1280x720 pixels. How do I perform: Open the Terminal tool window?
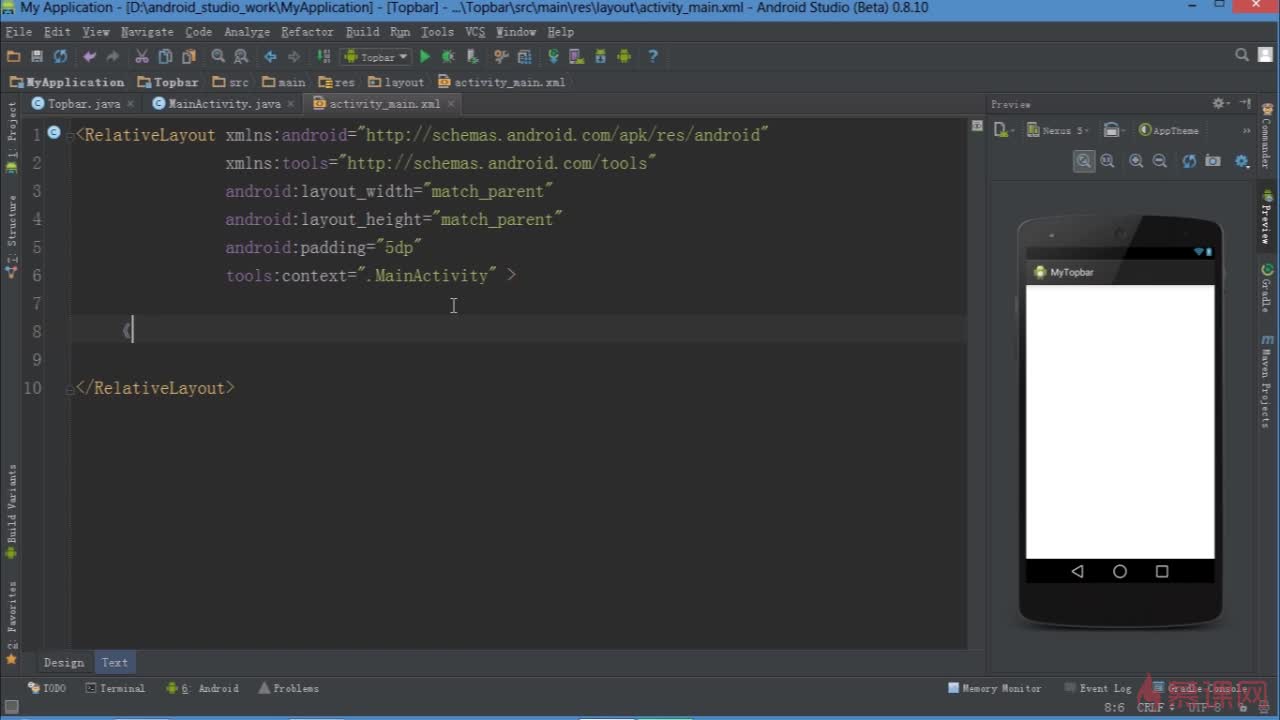[116, 688]
